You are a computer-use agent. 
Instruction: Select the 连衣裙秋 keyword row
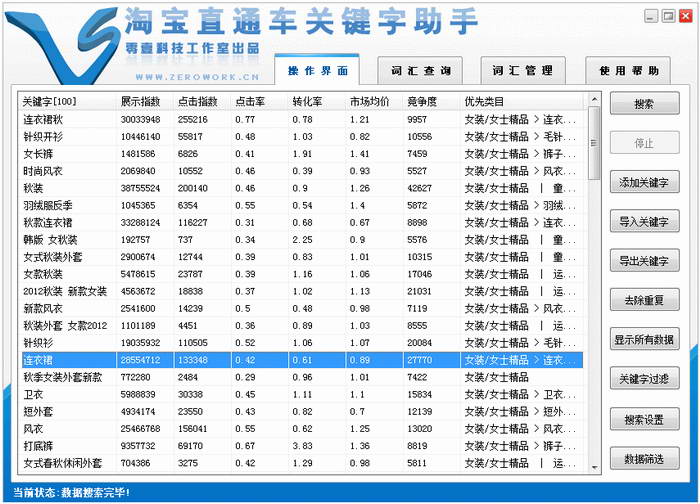[302, 120]
